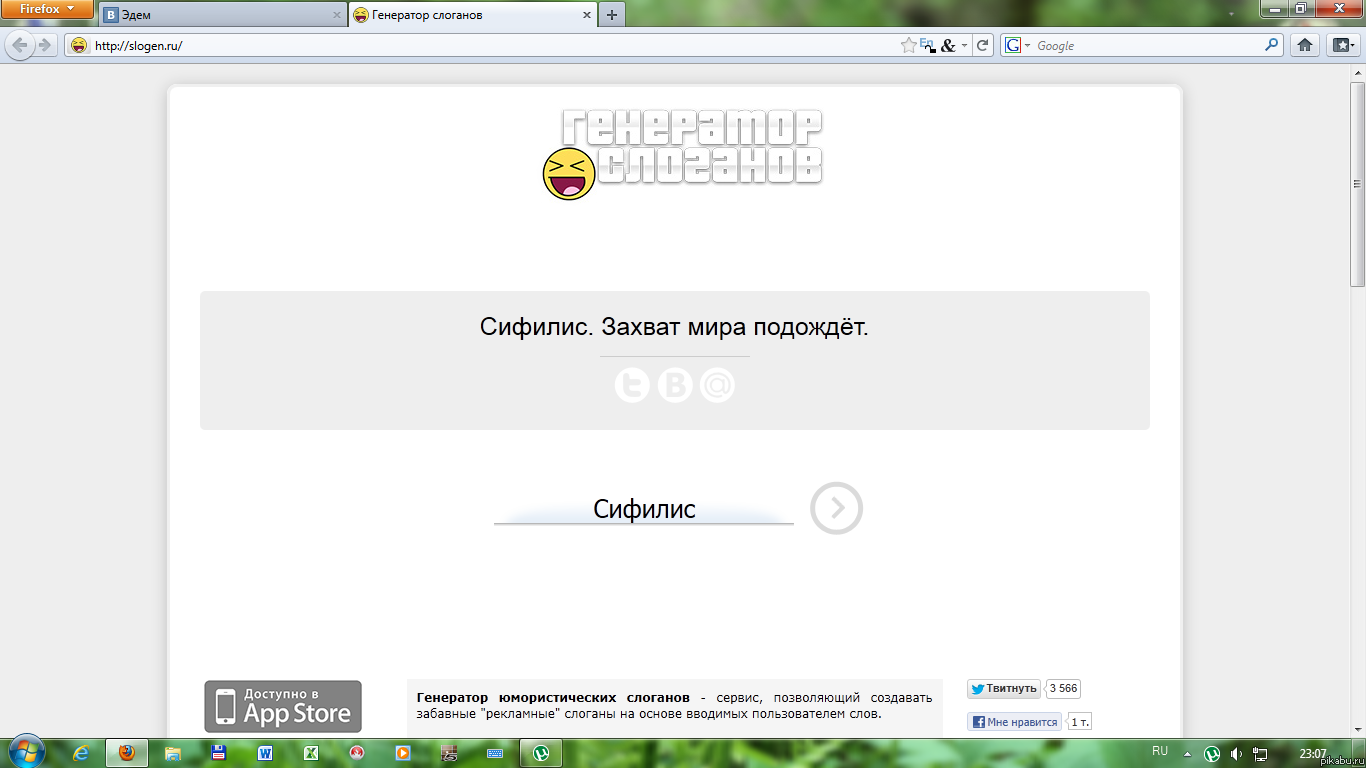Bookmark this page with the star icon
Image resolution: width=1366 pixels, height=768 pixels.
point(908,45)
